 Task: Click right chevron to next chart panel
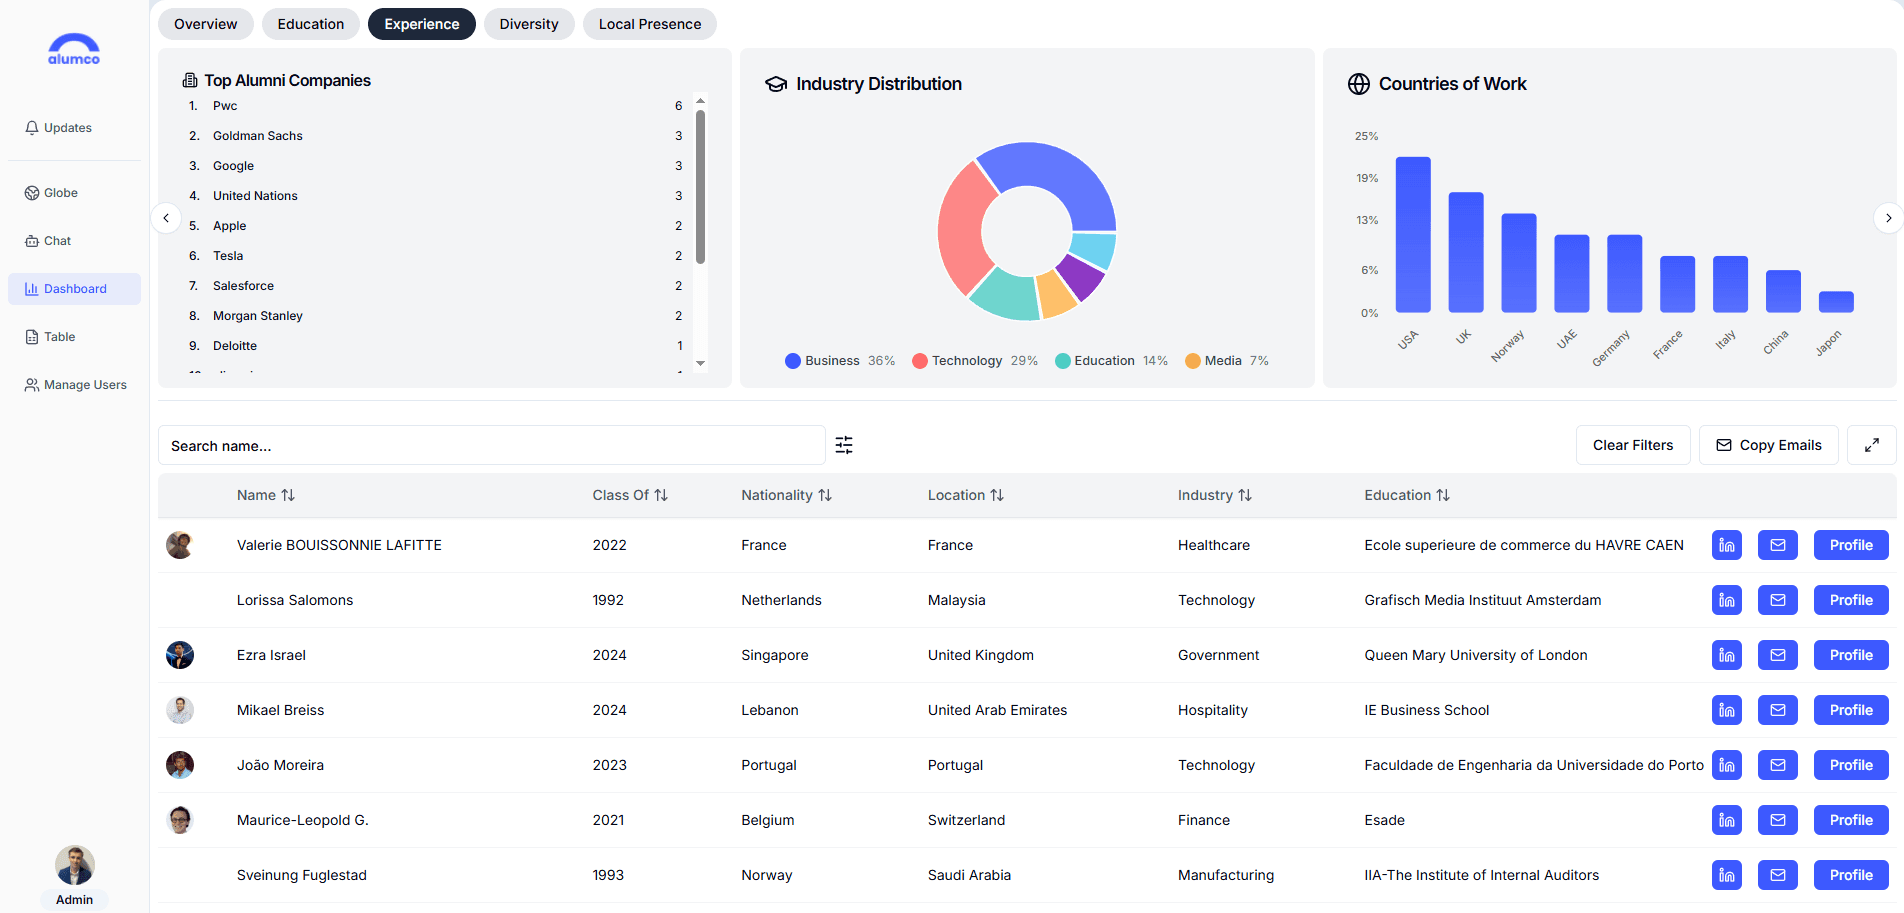pyautogui.click(x=1888, y=217)
